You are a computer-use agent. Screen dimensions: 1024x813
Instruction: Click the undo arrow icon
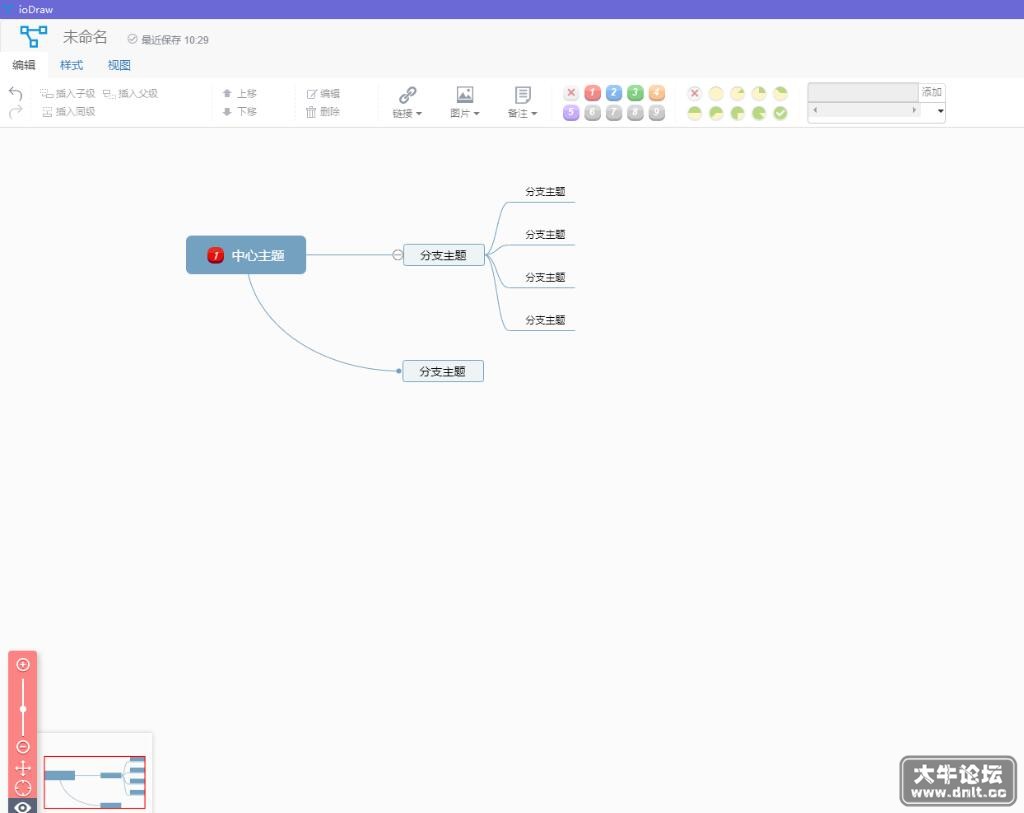[x=16, y=93]
